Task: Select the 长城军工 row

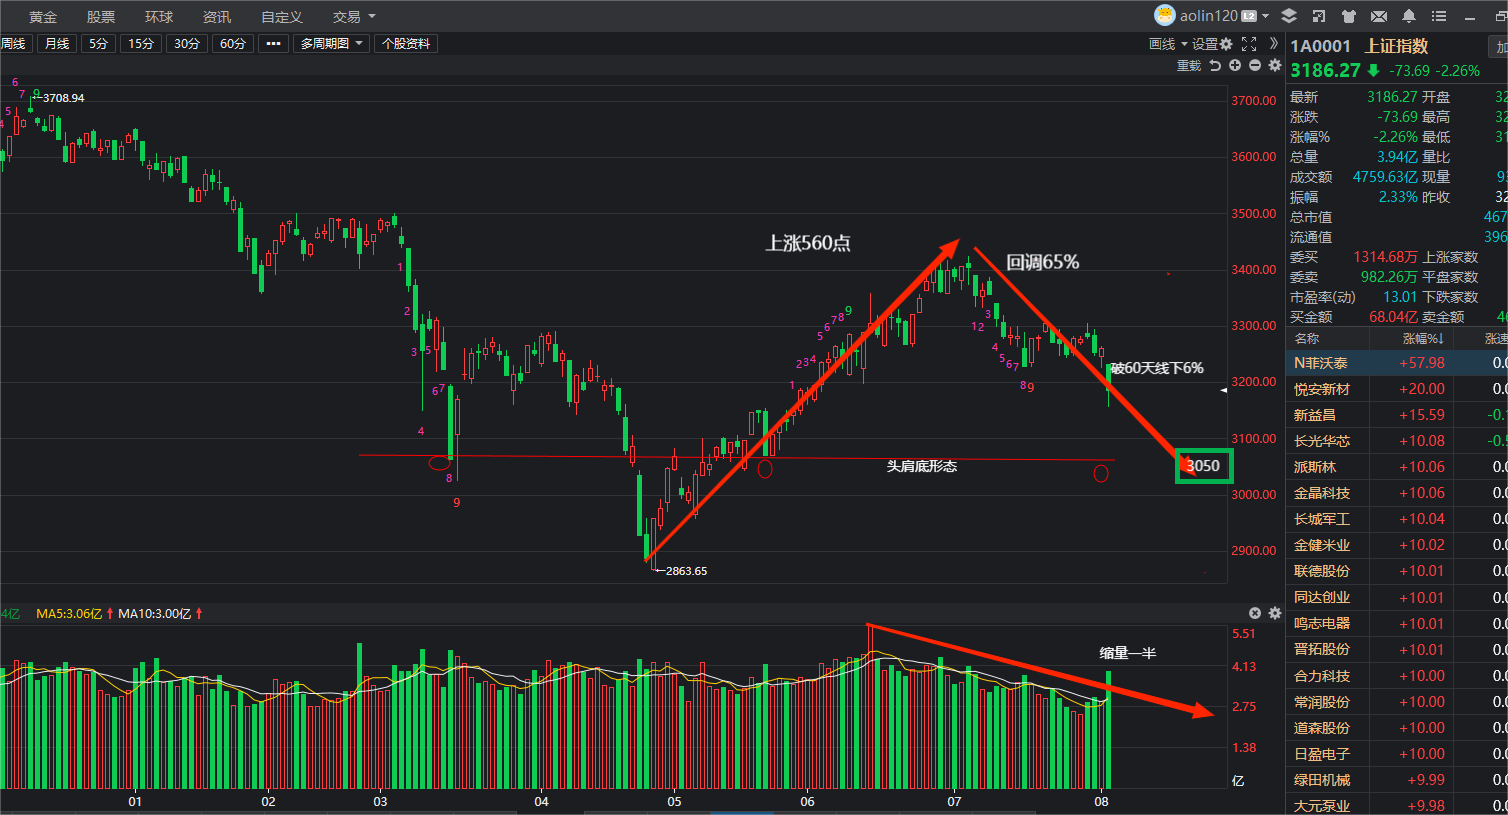Action: (1397, 519)
